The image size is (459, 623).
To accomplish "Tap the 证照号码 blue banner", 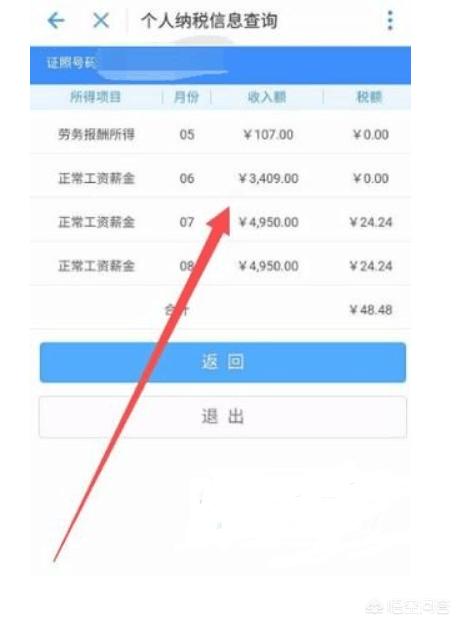I will pos(221,65).
